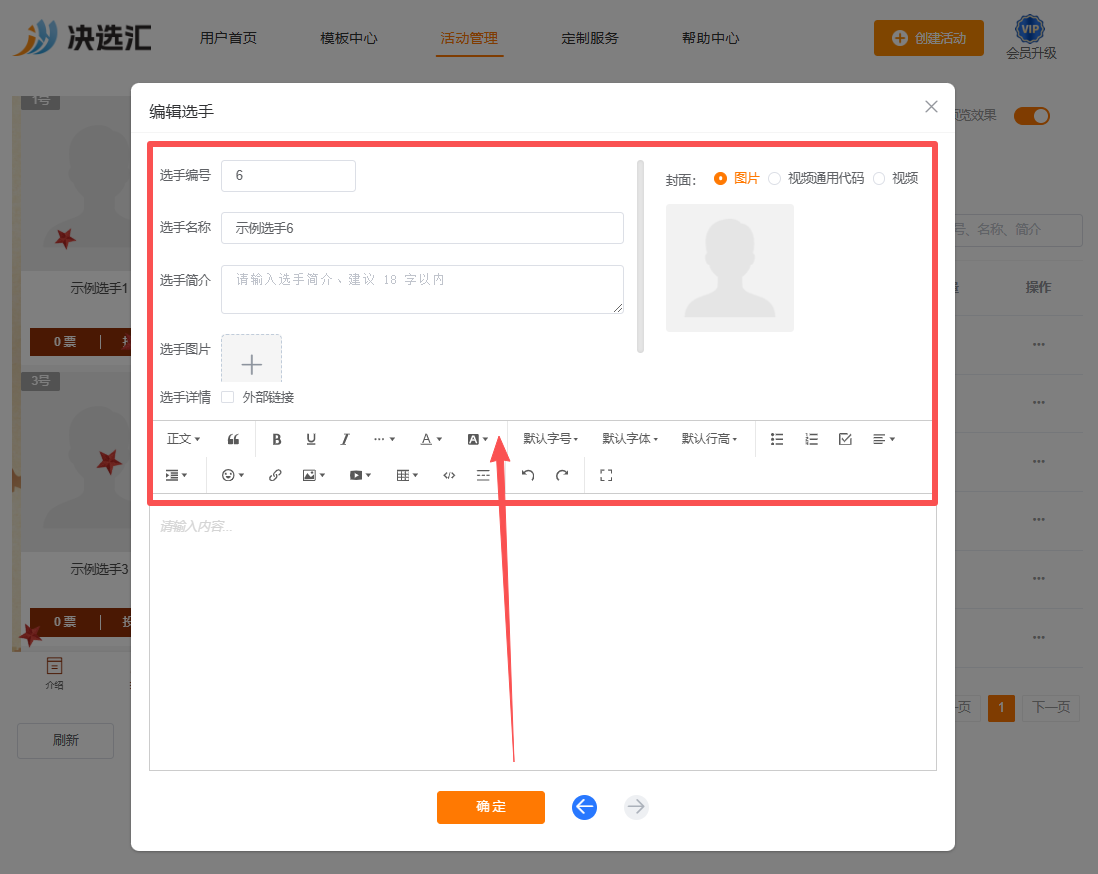
Task: Go to 活动管理 tab
Action: click(x=469, y=39)
